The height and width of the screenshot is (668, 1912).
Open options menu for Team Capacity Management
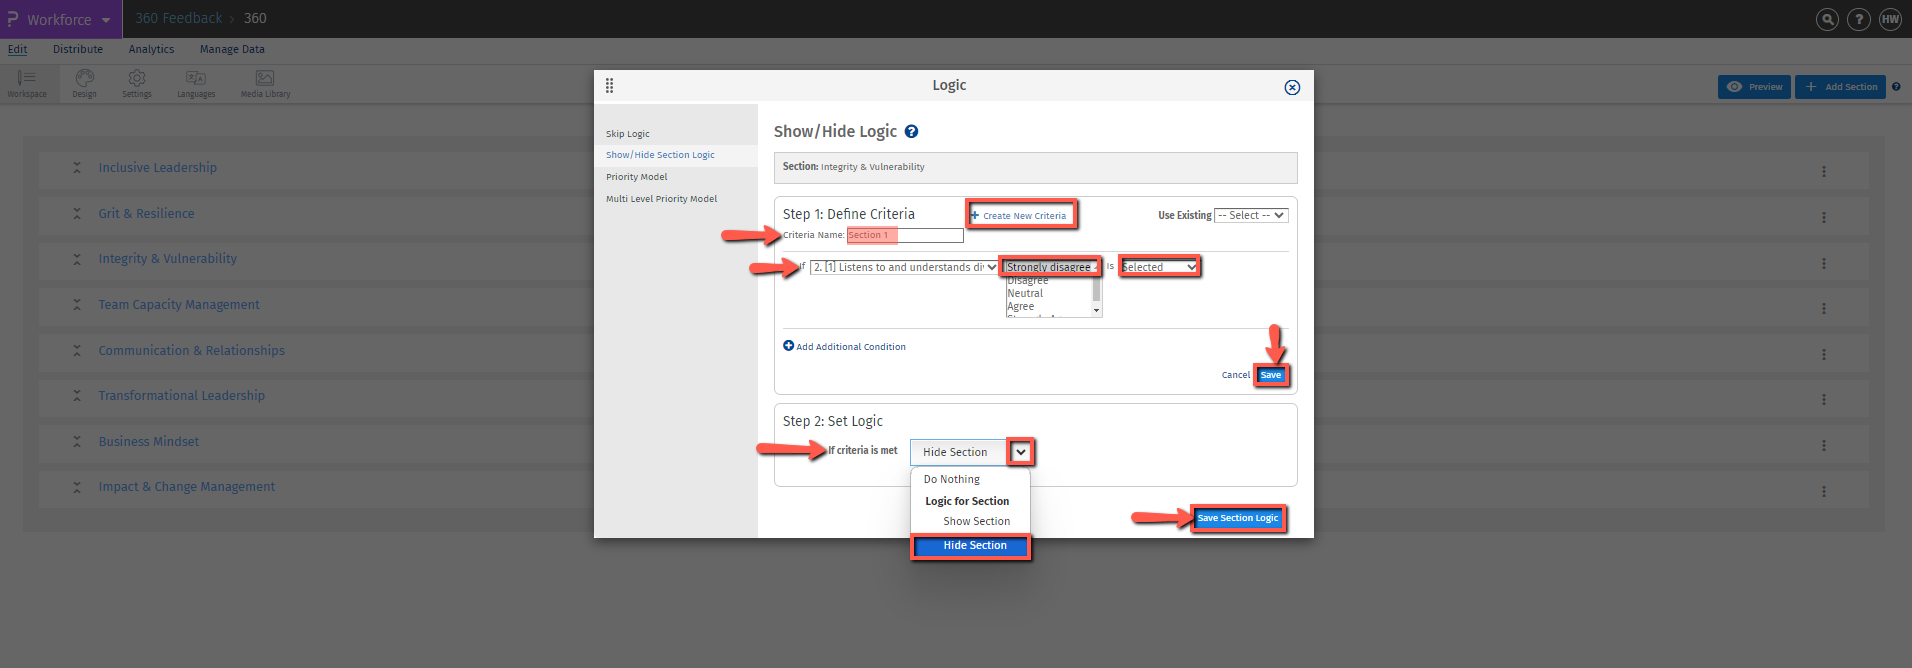[1824, 309]
